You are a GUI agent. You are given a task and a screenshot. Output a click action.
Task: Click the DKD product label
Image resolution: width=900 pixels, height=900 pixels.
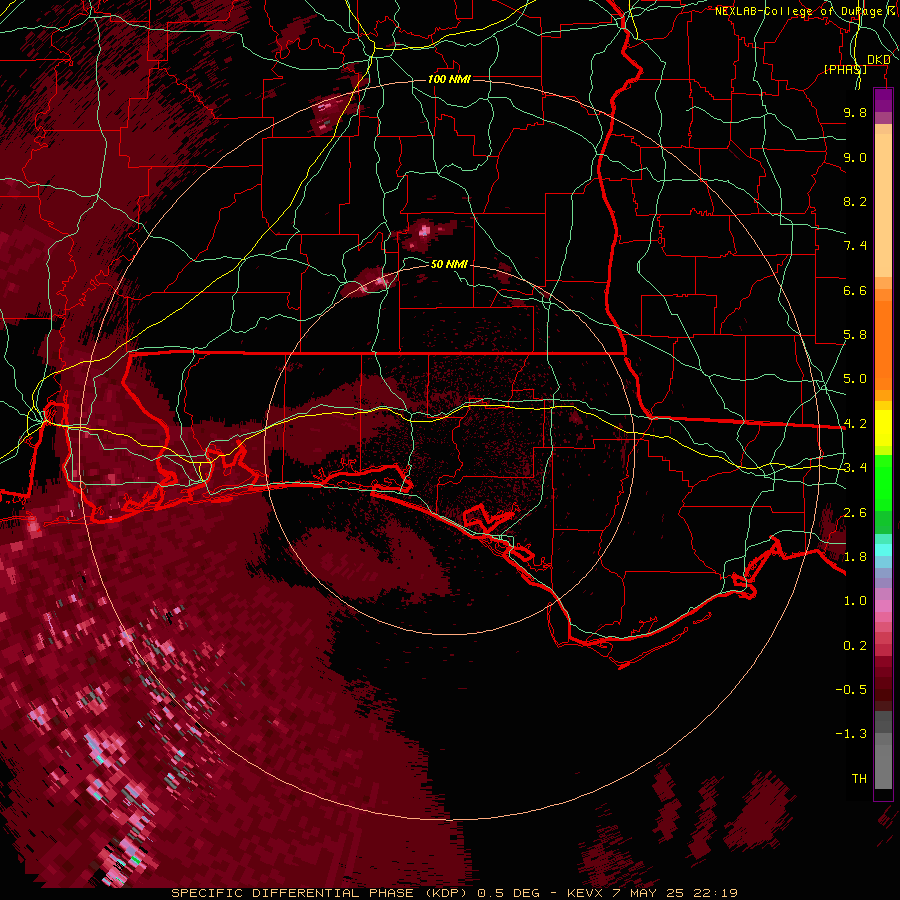878,60
